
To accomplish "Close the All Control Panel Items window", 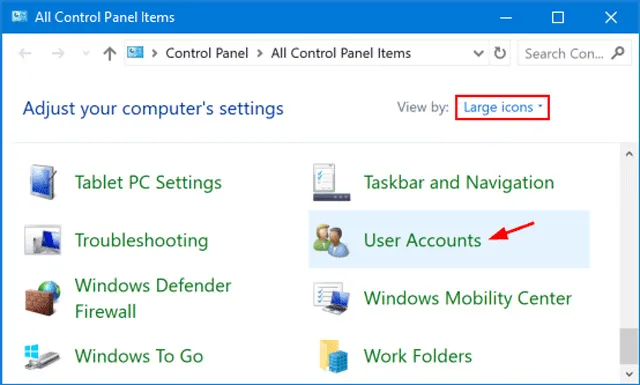I will (x=611, y=18).
